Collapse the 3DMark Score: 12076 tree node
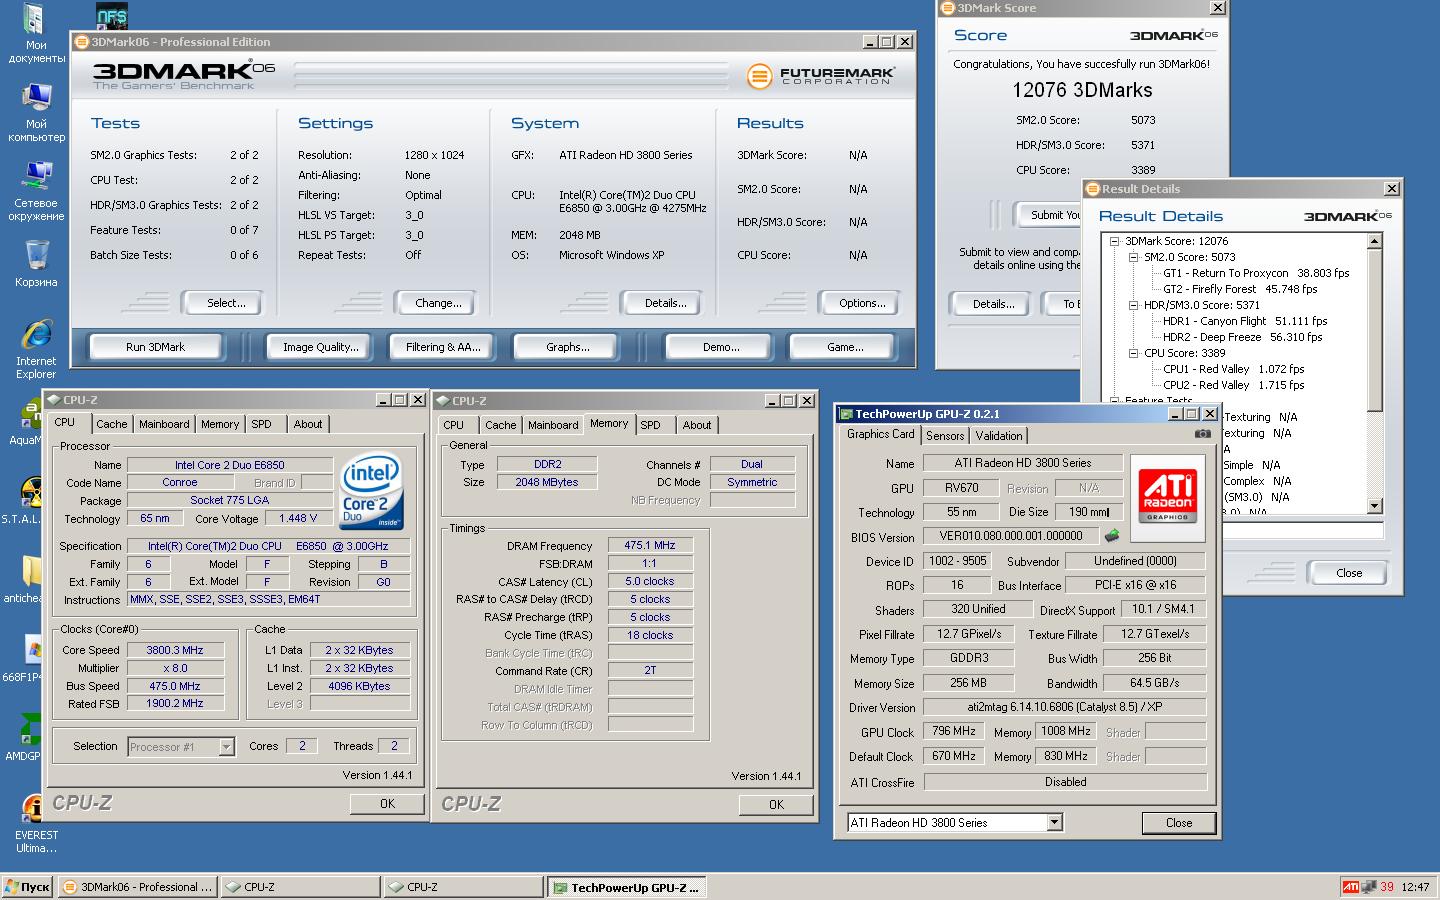 click(x=1114, y=241)
